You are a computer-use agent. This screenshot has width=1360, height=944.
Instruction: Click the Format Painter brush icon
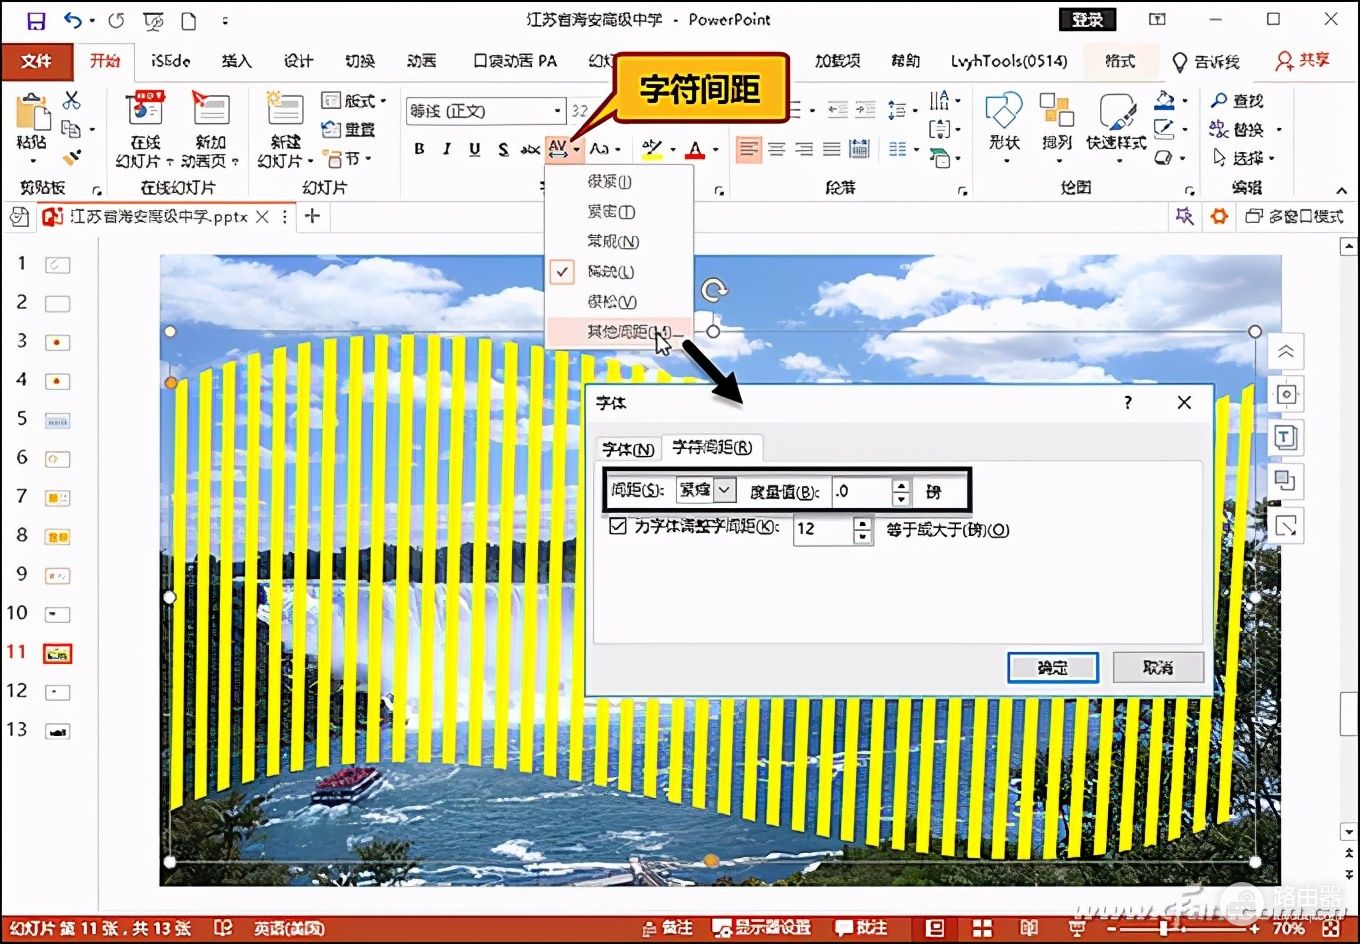[71, 157]
